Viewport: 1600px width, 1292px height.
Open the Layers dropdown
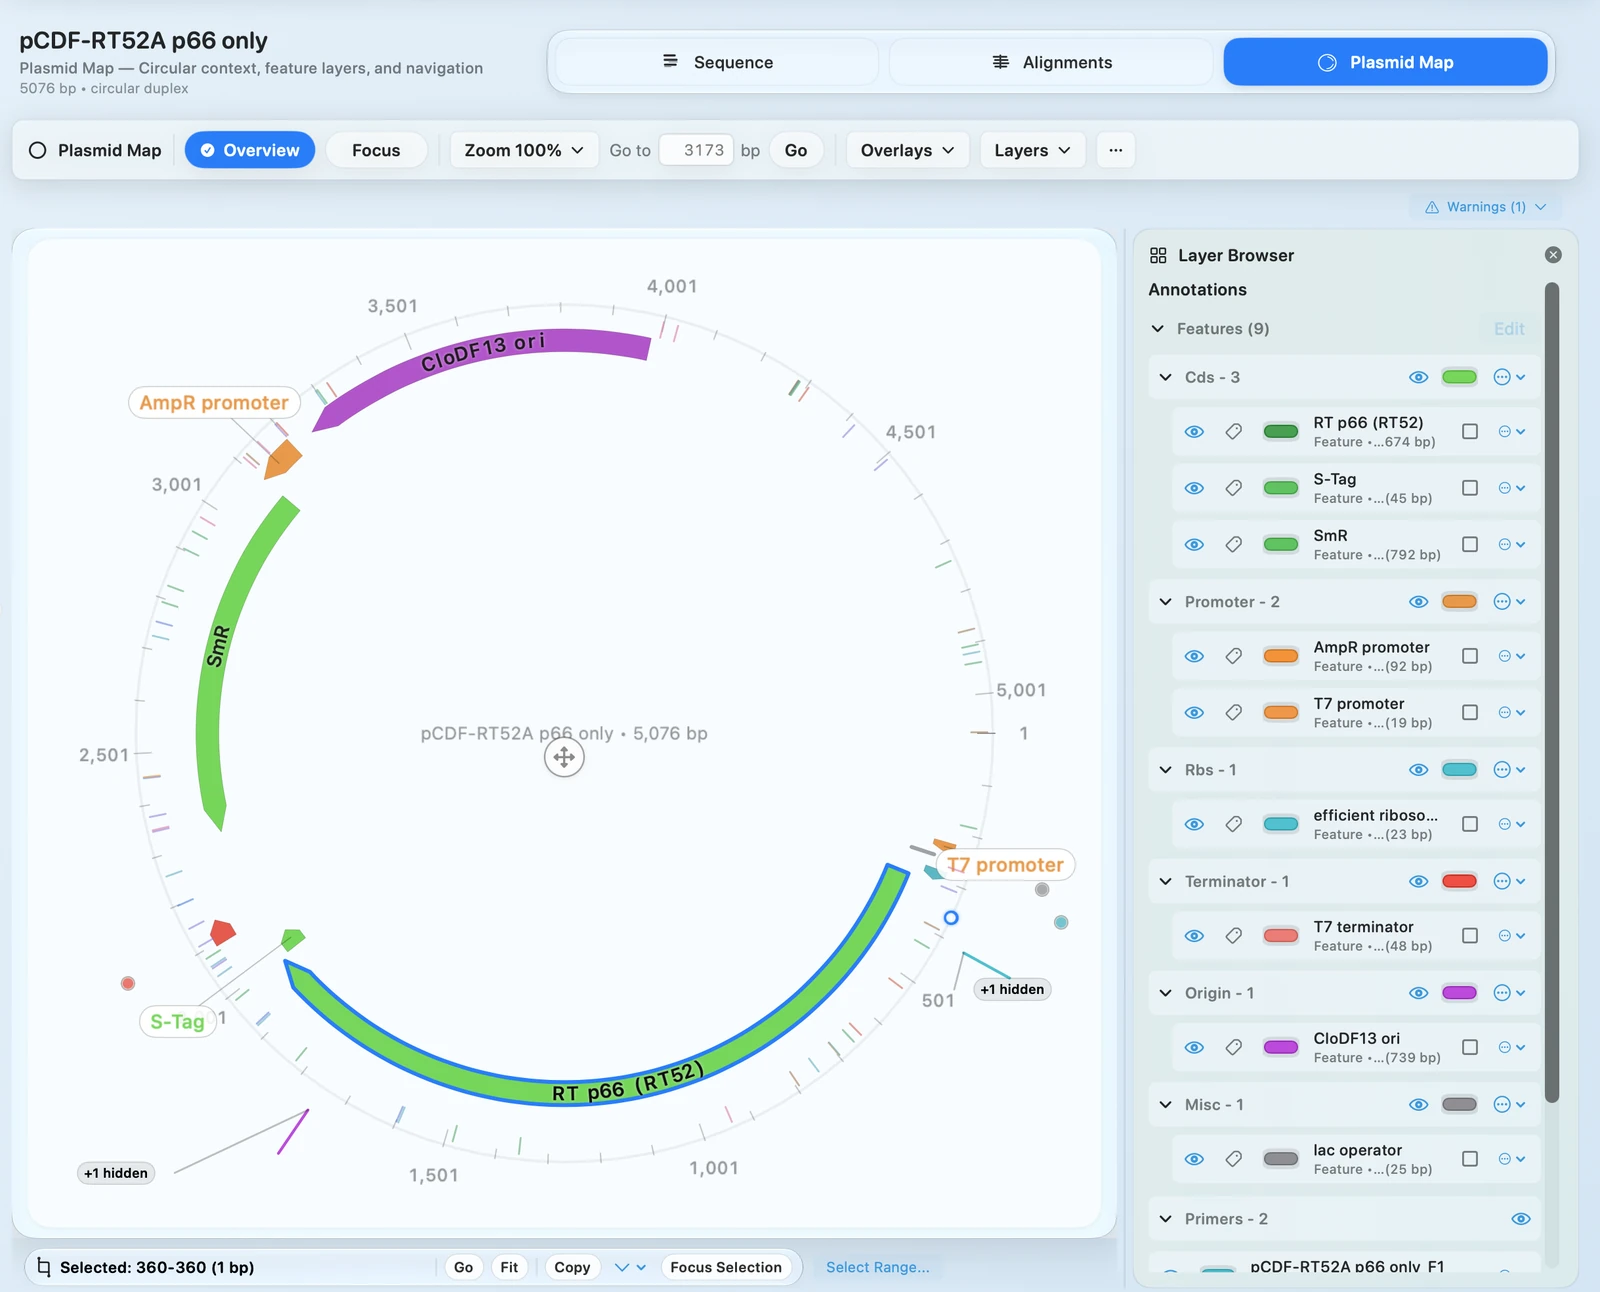1032,150
